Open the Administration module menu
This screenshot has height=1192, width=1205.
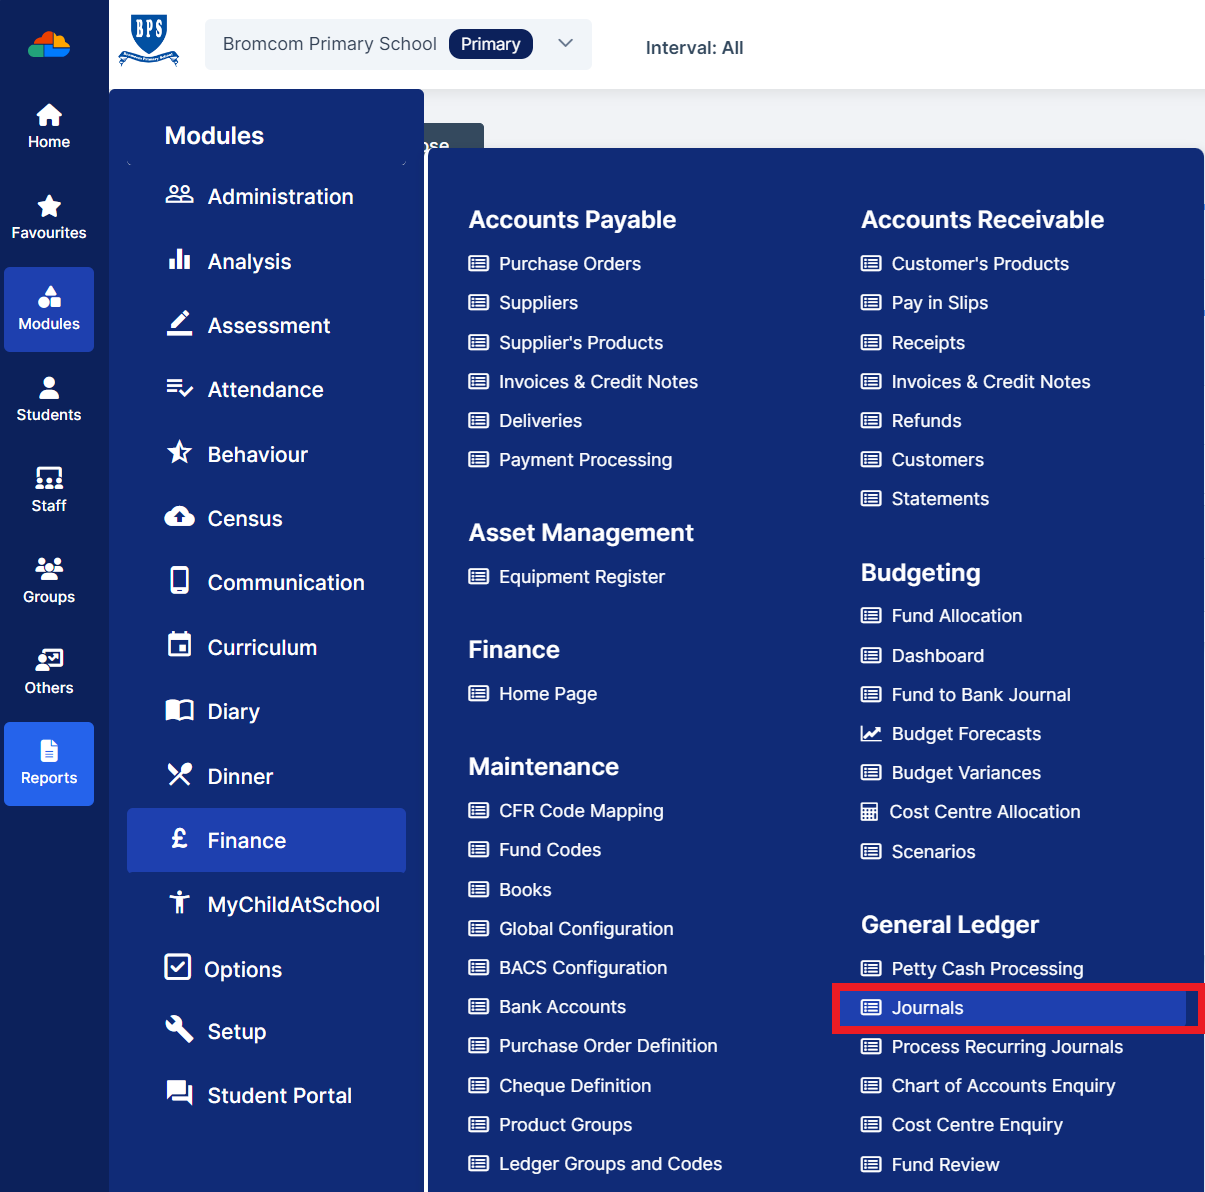pos(280,196)
